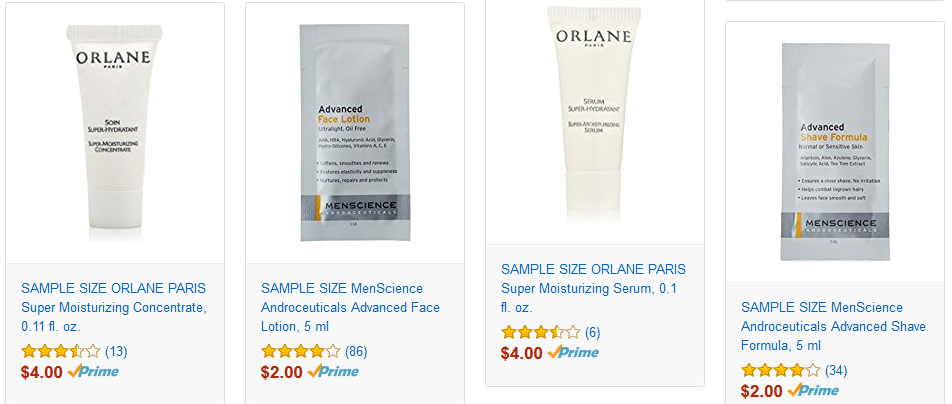View the 6 reviews for Moisturizing Serum
952x404 pixels.
[593, 332]
